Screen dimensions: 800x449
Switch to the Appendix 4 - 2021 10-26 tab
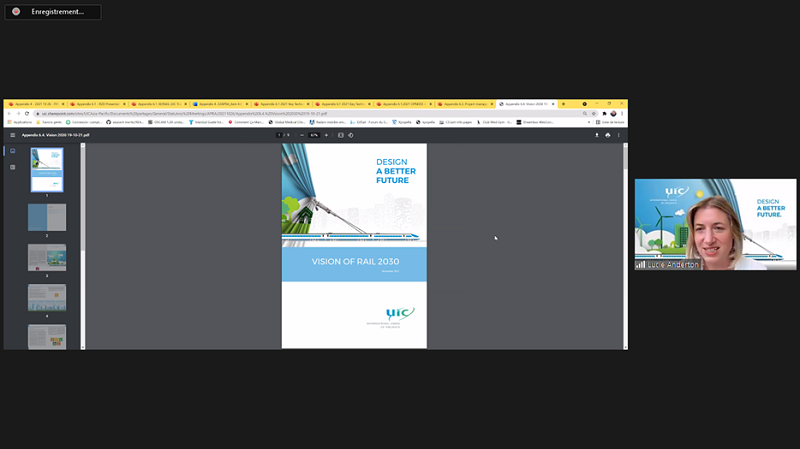(36, 104)
